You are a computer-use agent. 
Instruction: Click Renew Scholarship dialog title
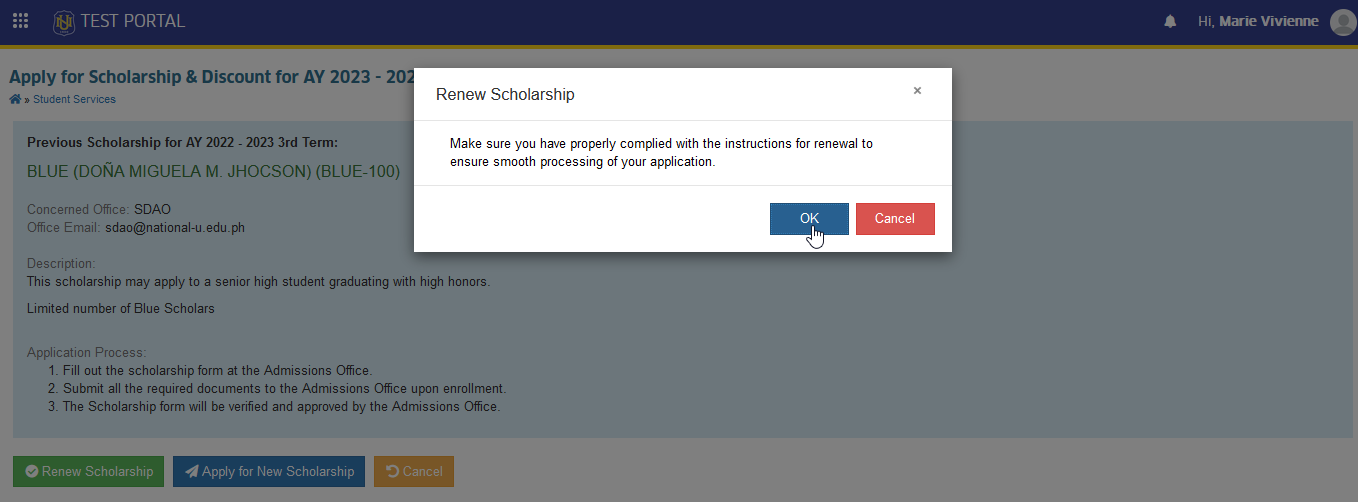point(505,95)
